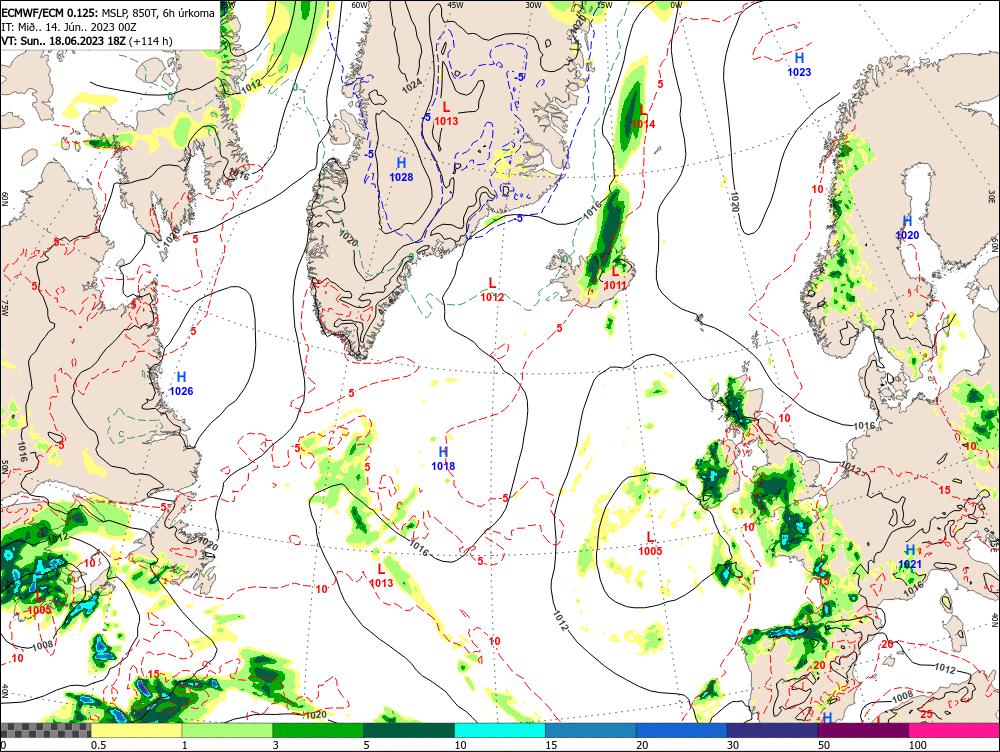Click the 'H 1021' high over central Europe
1000x752 pixels.
pyautogui.click(x=910, y=556)
